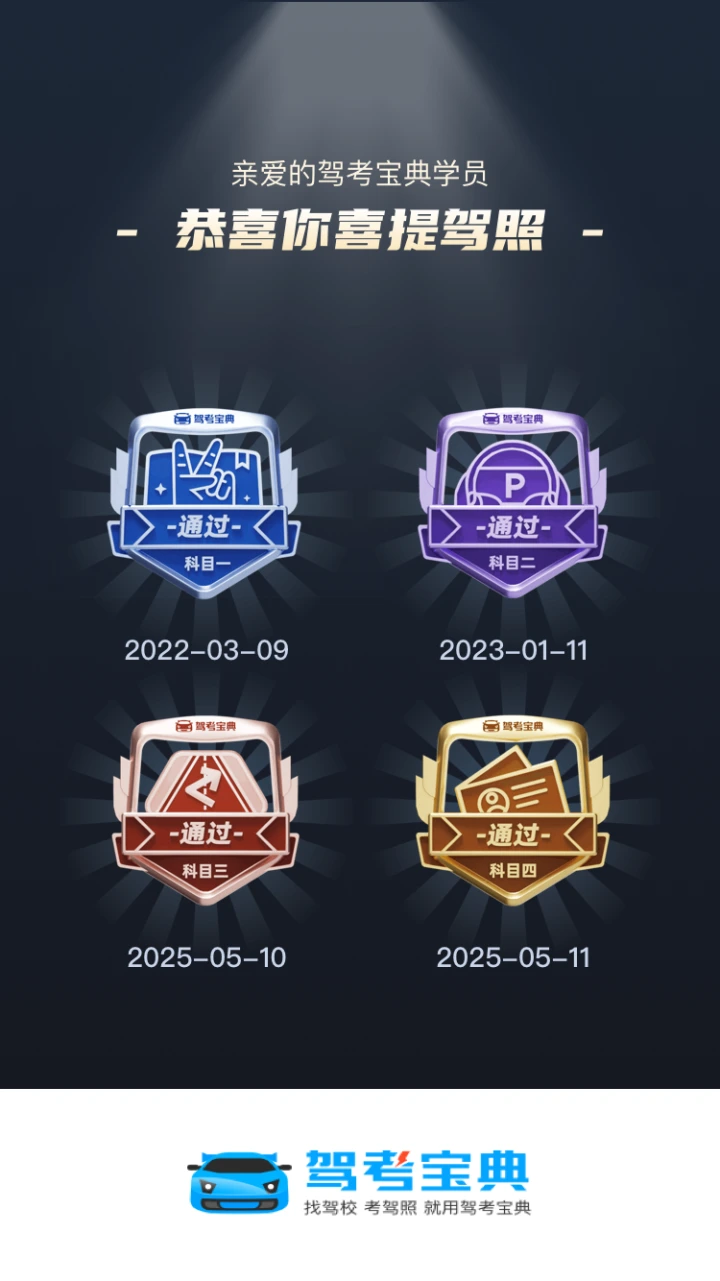Tap the purple 科目二 parking badge

[x=513, y=503]
